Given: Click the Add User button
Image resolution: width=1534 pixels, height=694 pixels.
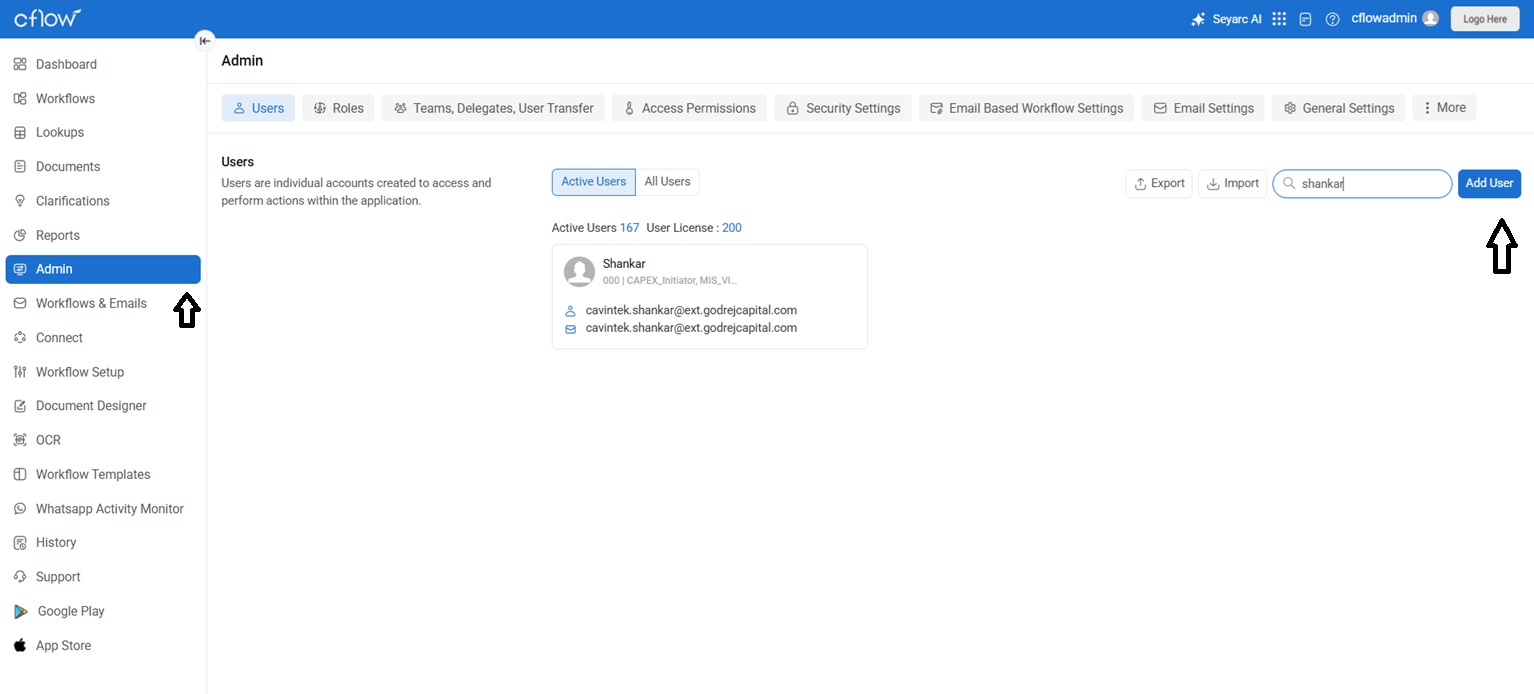Looking at the screenshot, I should [1488, 184].
